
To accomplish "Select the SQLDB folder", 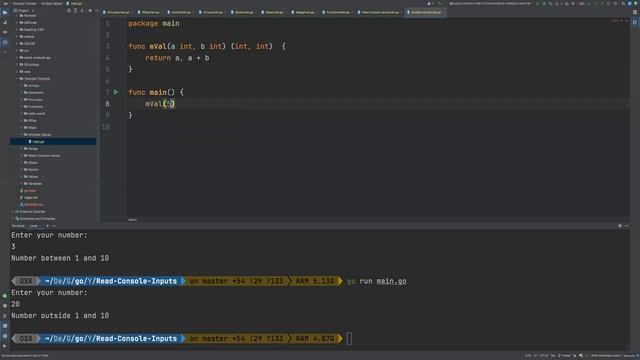I will pyautogui.click(x=29, y=44).
